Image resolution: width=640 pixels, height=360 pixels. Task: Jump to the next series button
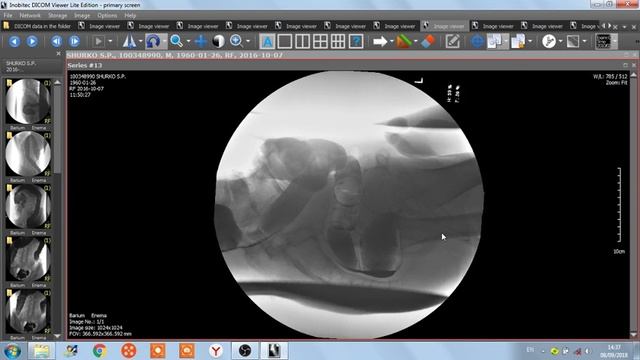pyautogui.click(x=74, y=41)
